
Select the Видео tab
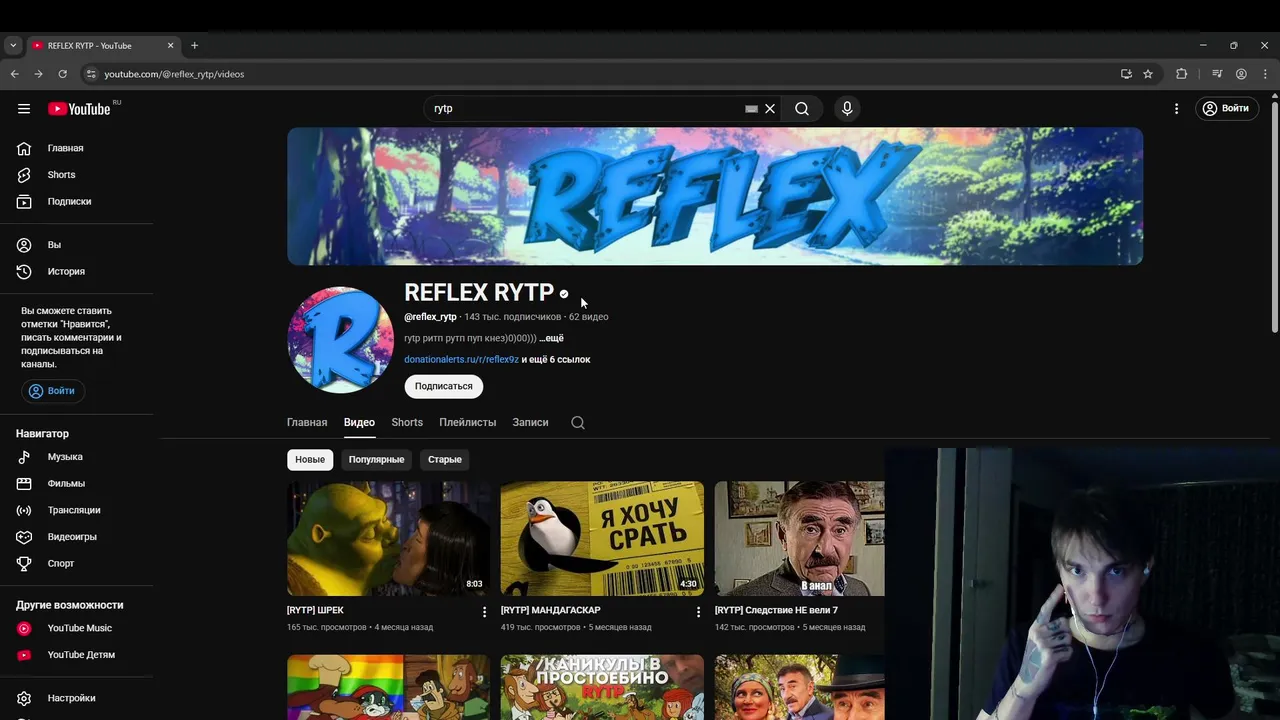(359, 422)
